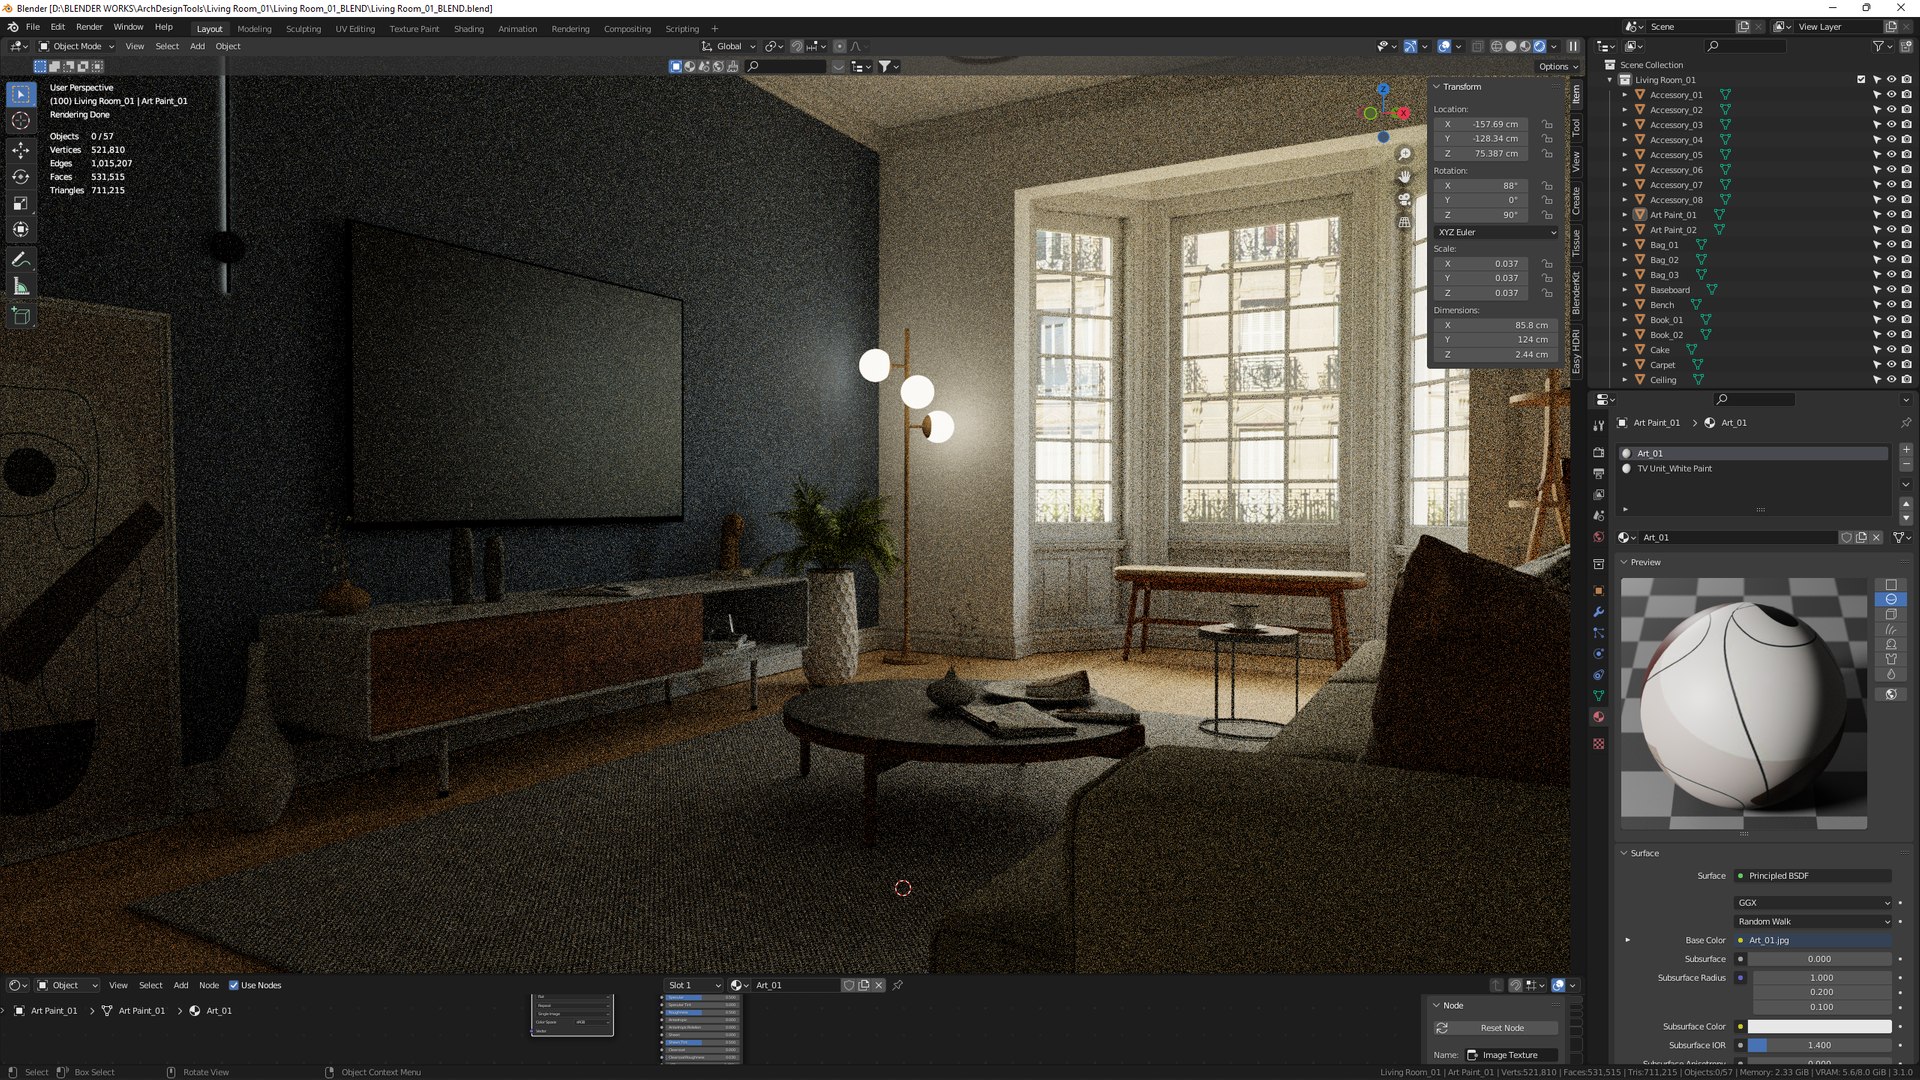Select the Add Cube tool

21,317
